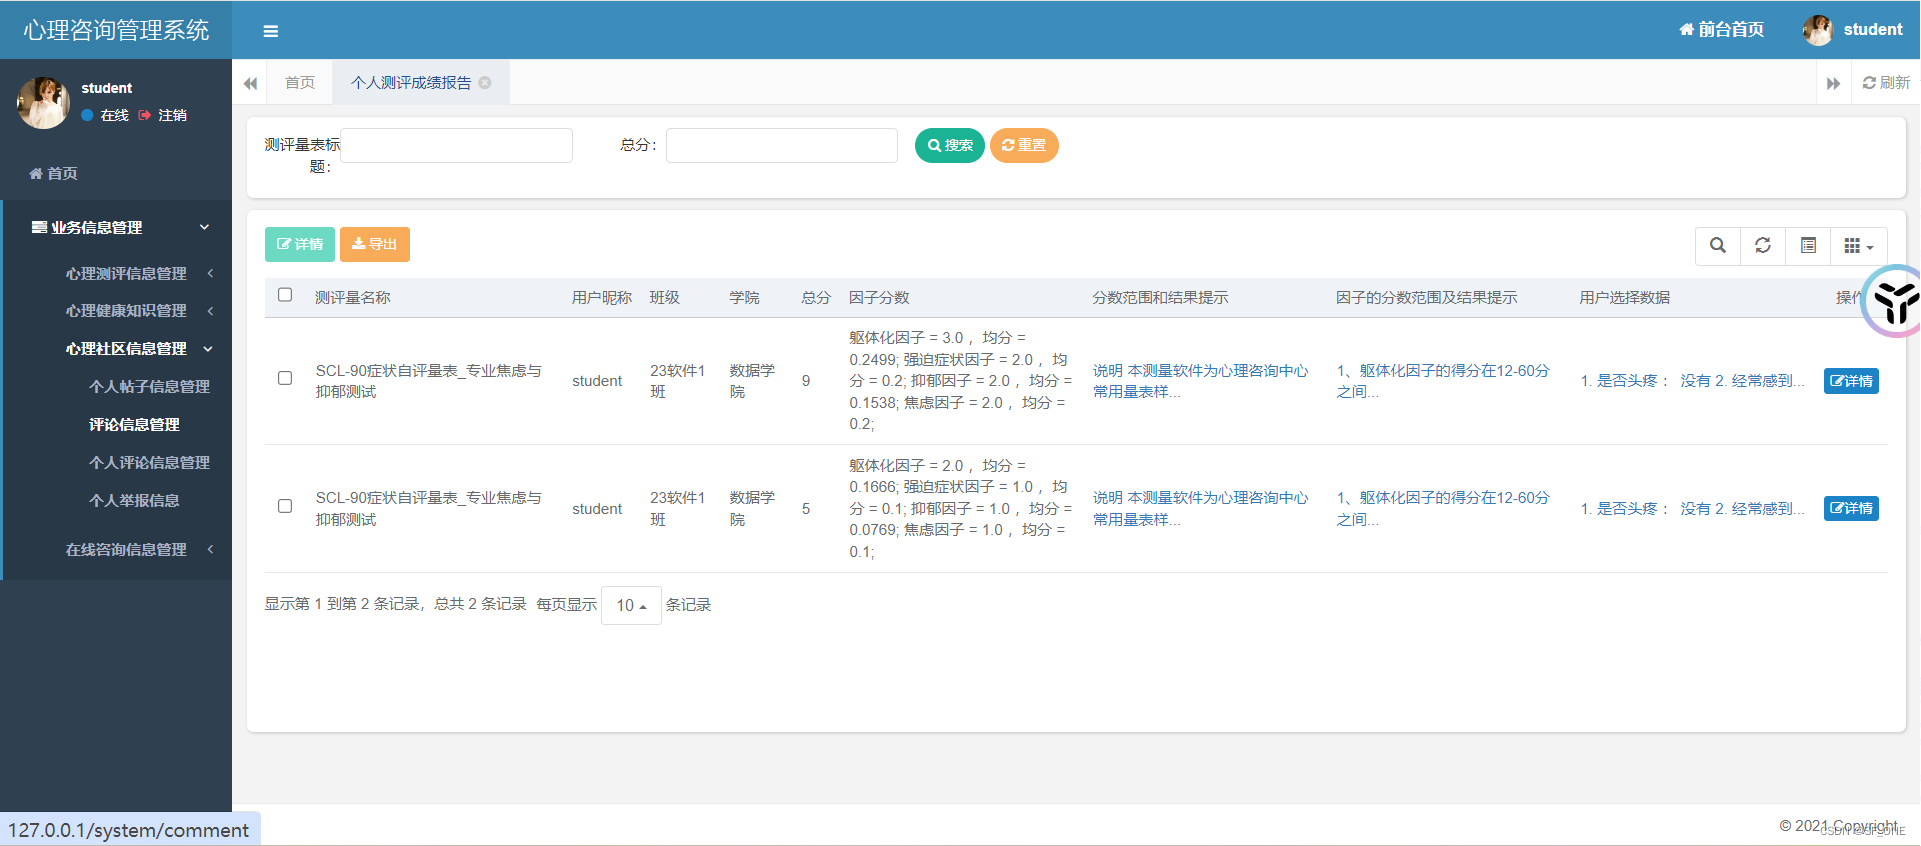
Task: Click the student avatar in header
Action: pyautogui.click(x=1817, y=30)
